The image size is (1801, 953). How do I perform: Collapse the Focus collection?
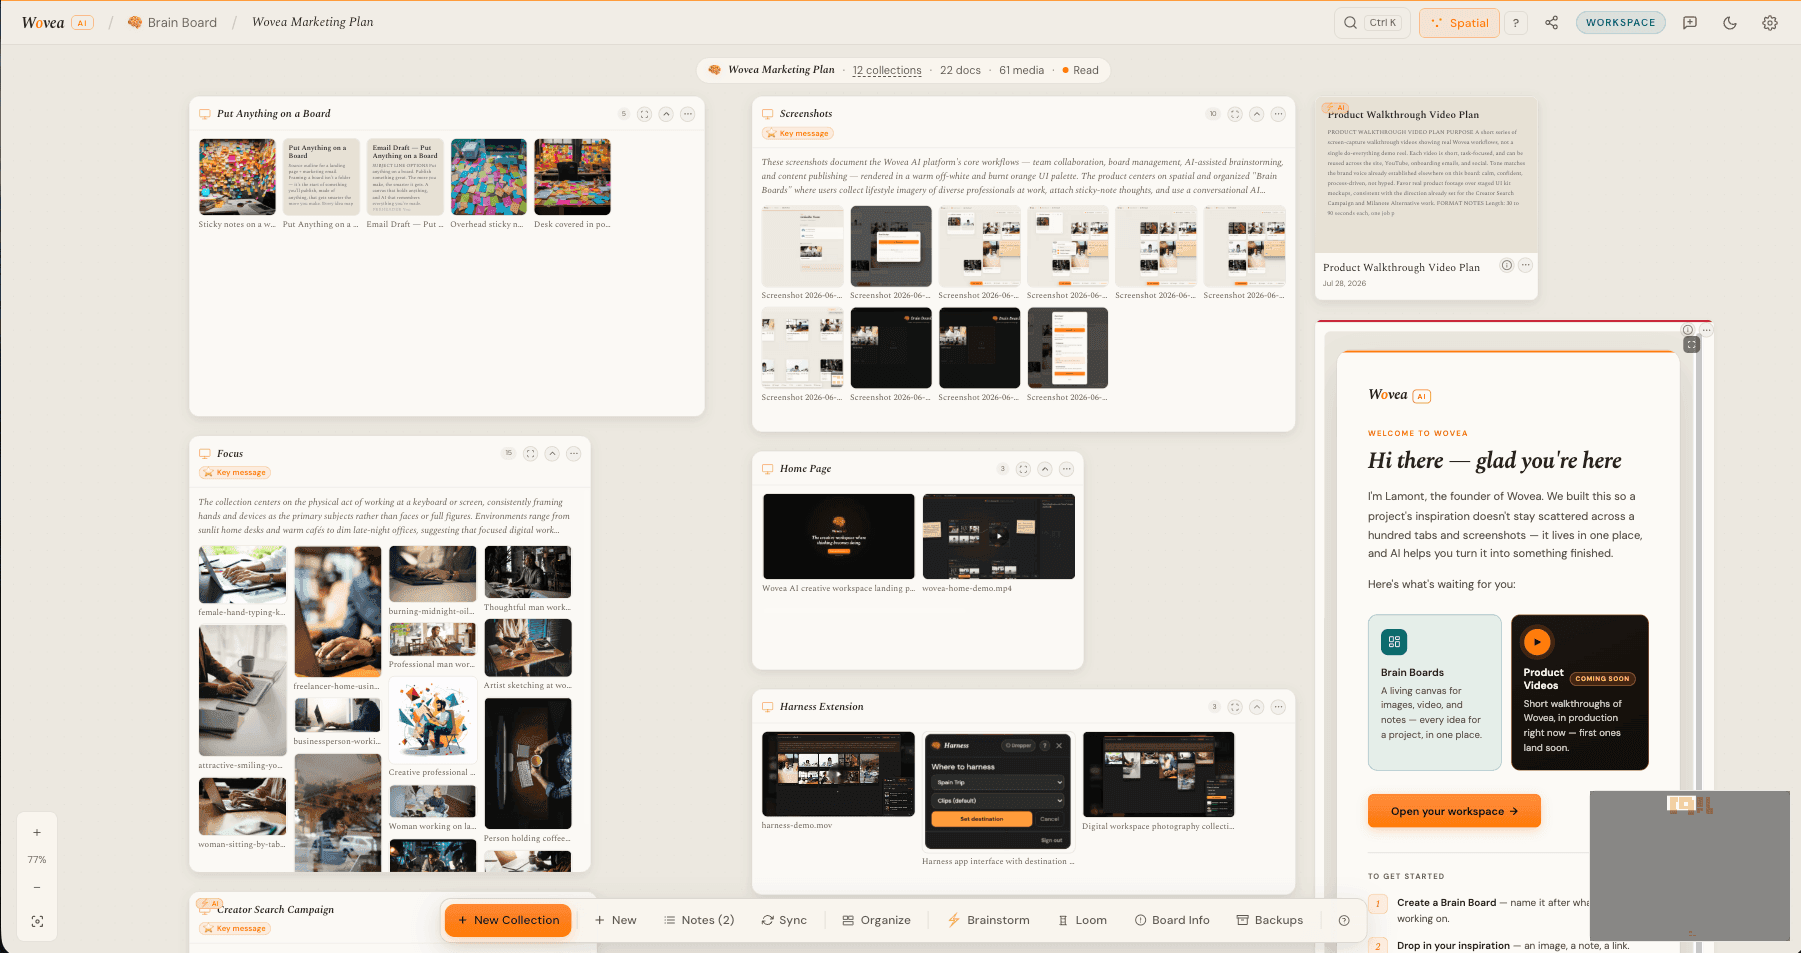click(552, 453)
